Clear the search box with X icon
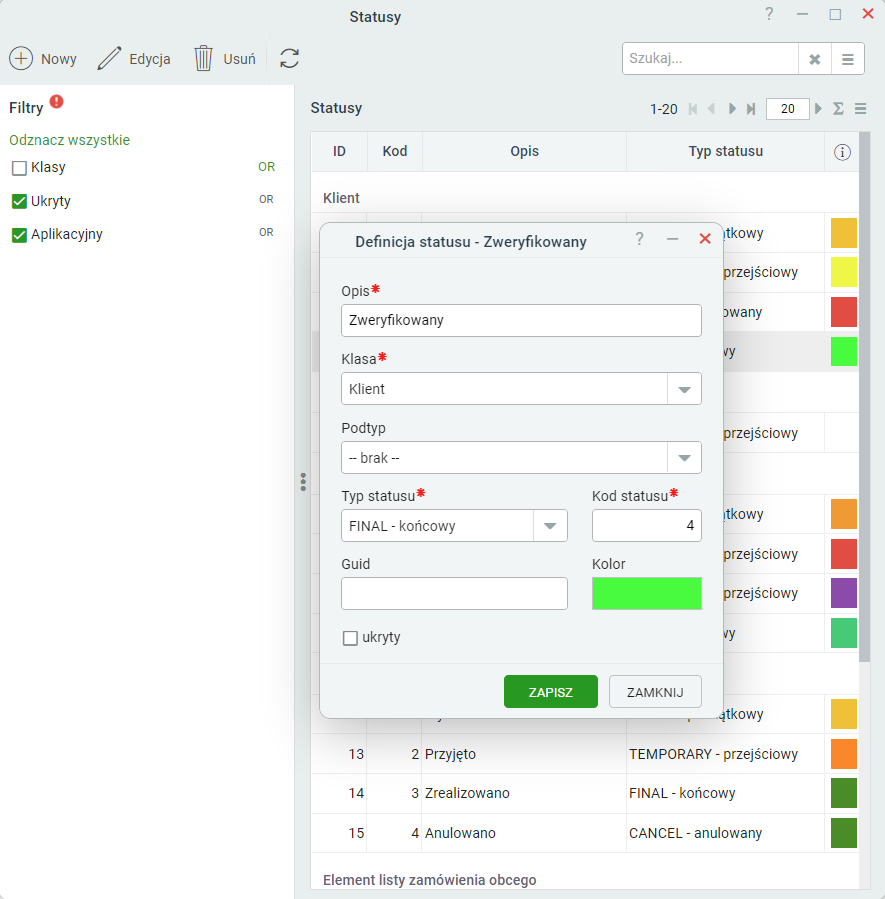Image resolution: width=885 pixels, height=899 pixels. click(x=814, y=58)
